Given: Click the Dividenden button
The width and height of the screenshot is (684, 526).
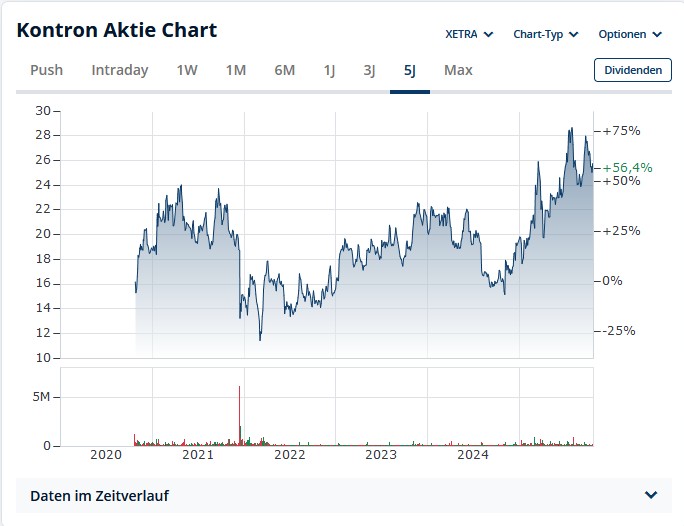Looking at the screenshot, I should 632,70.
